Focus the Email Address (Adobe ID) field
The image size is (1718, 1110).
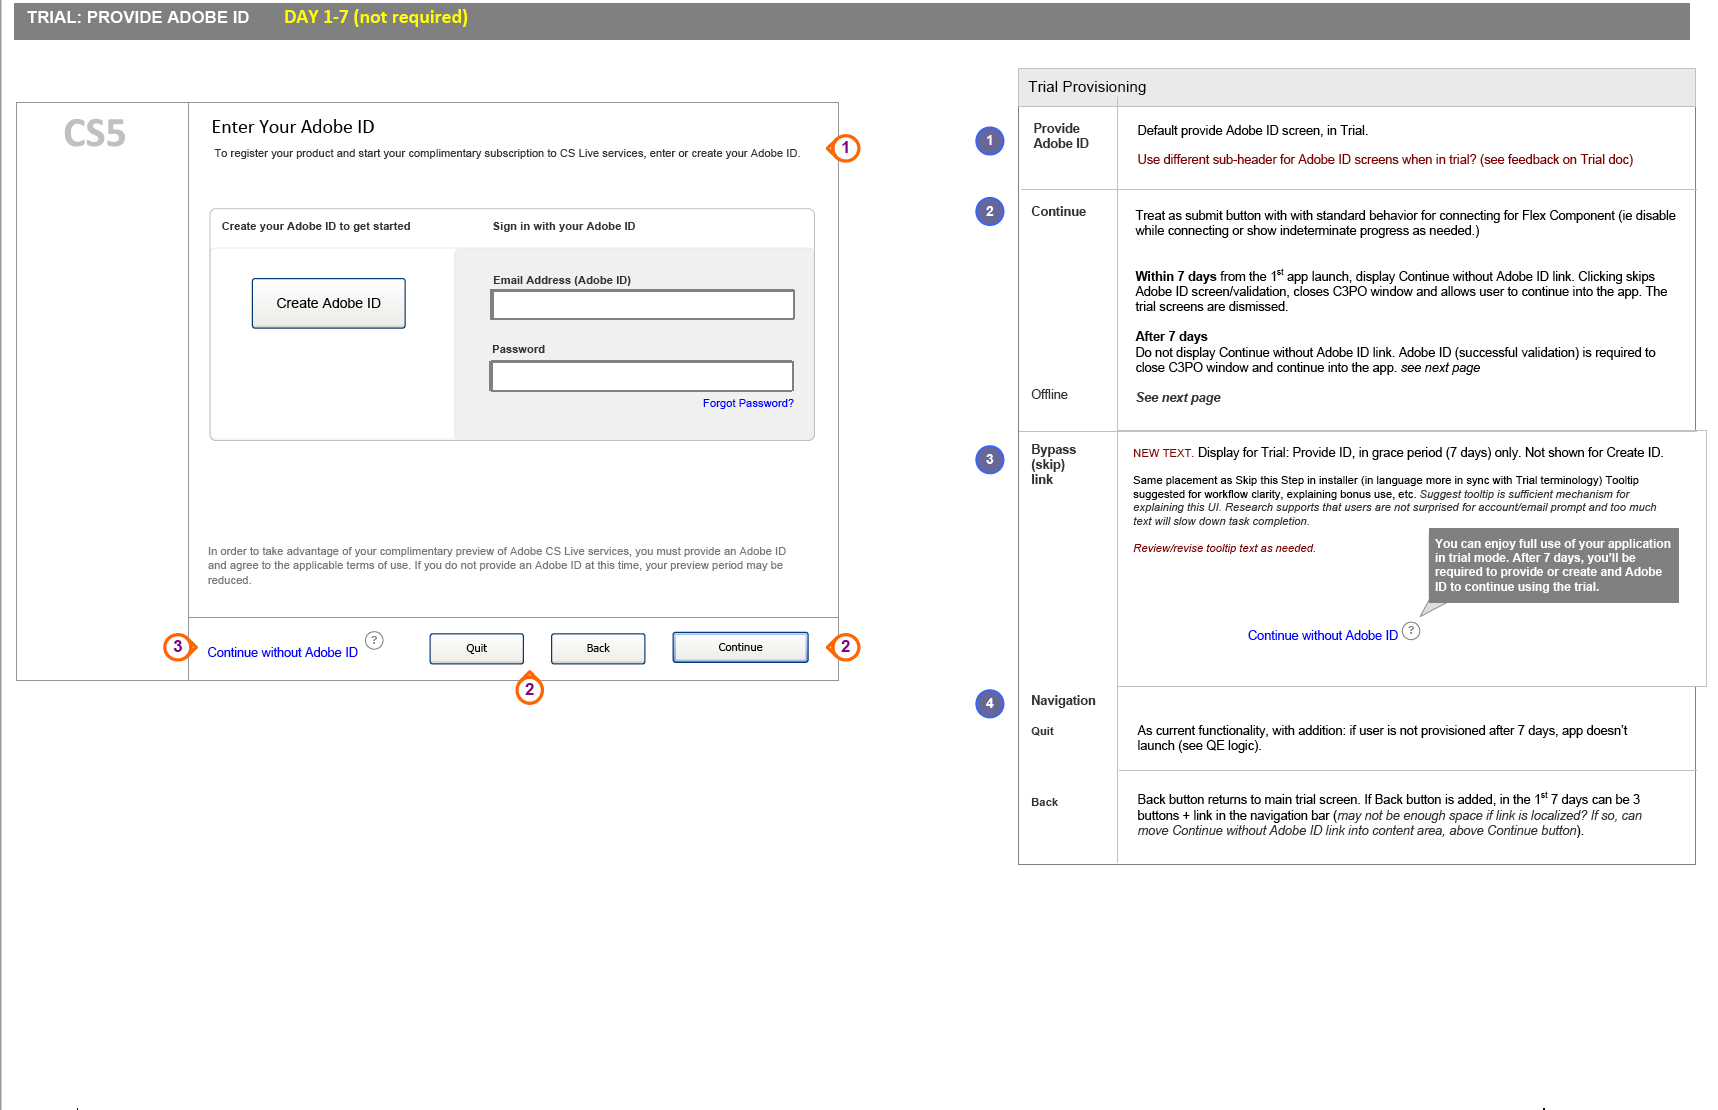pyautogui.click(x=642, y=305)
